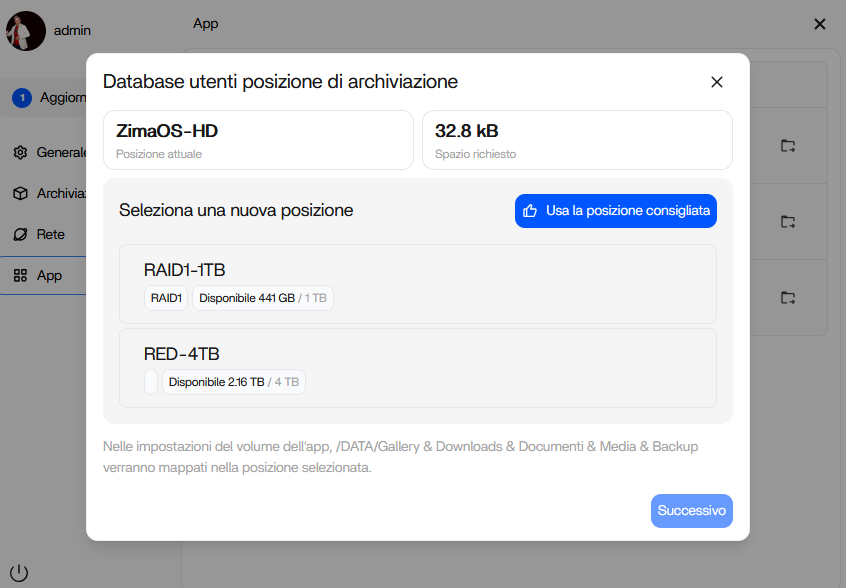Click the admin username text
The height and width of the screenshot is (588, 846).
coord(72,31)
